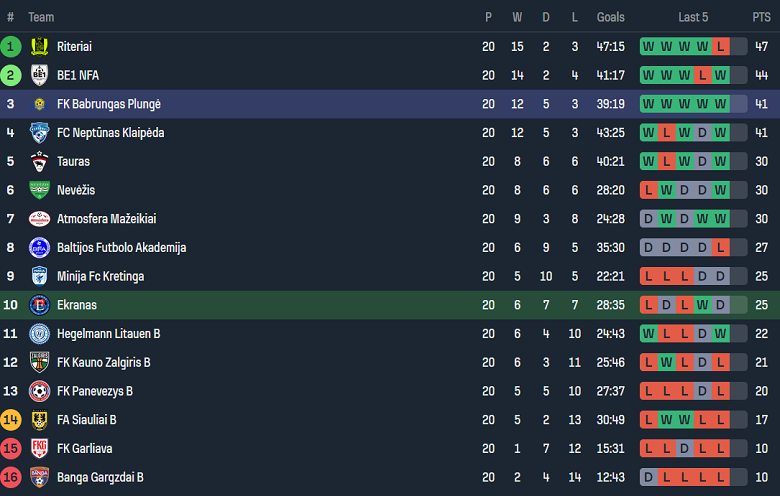The width and height of the screenshot is (780, 496).
Task: Sort table by PTS column header
Action: click(x=761, y=17)
